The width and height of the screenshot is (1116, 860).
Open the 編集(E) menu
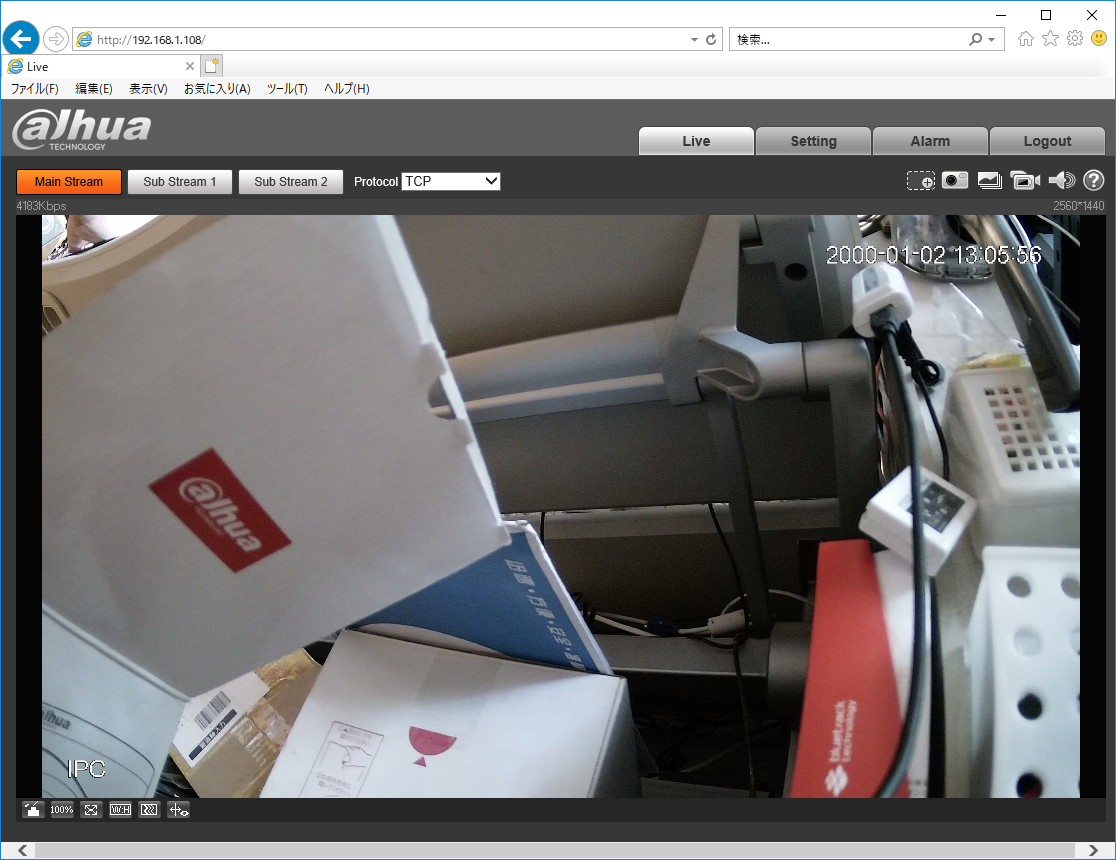pos(94,88)
